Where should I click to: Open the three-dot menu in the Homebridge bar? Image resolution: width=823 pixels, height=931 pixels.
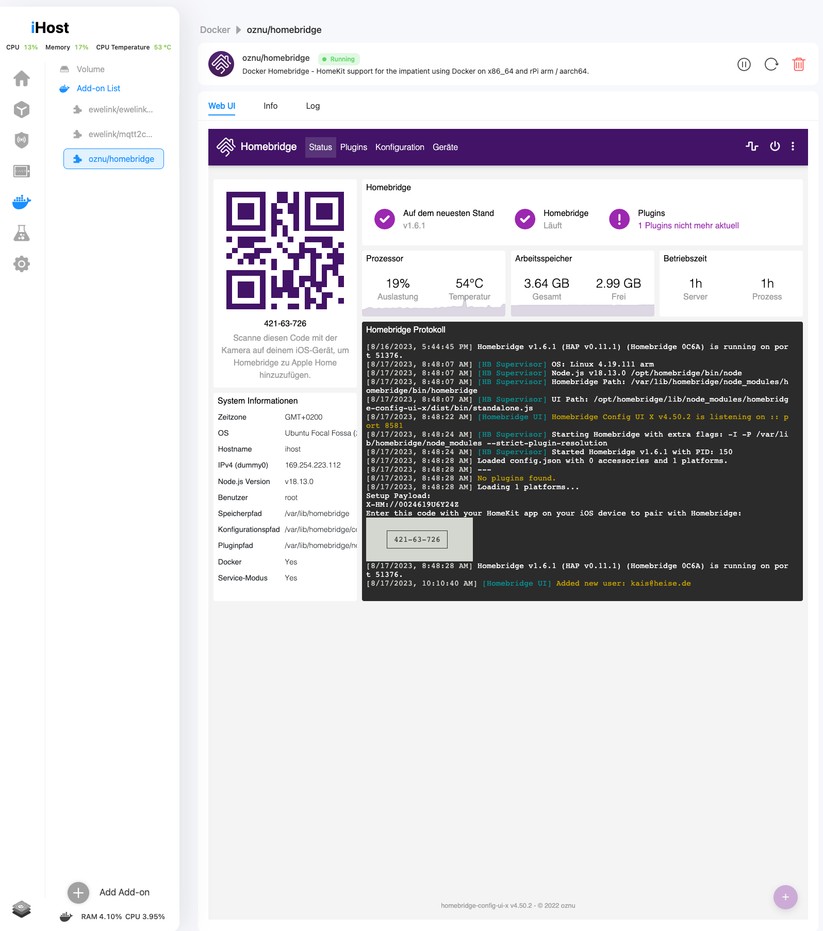pyautogui.click(x=793, y=146)
